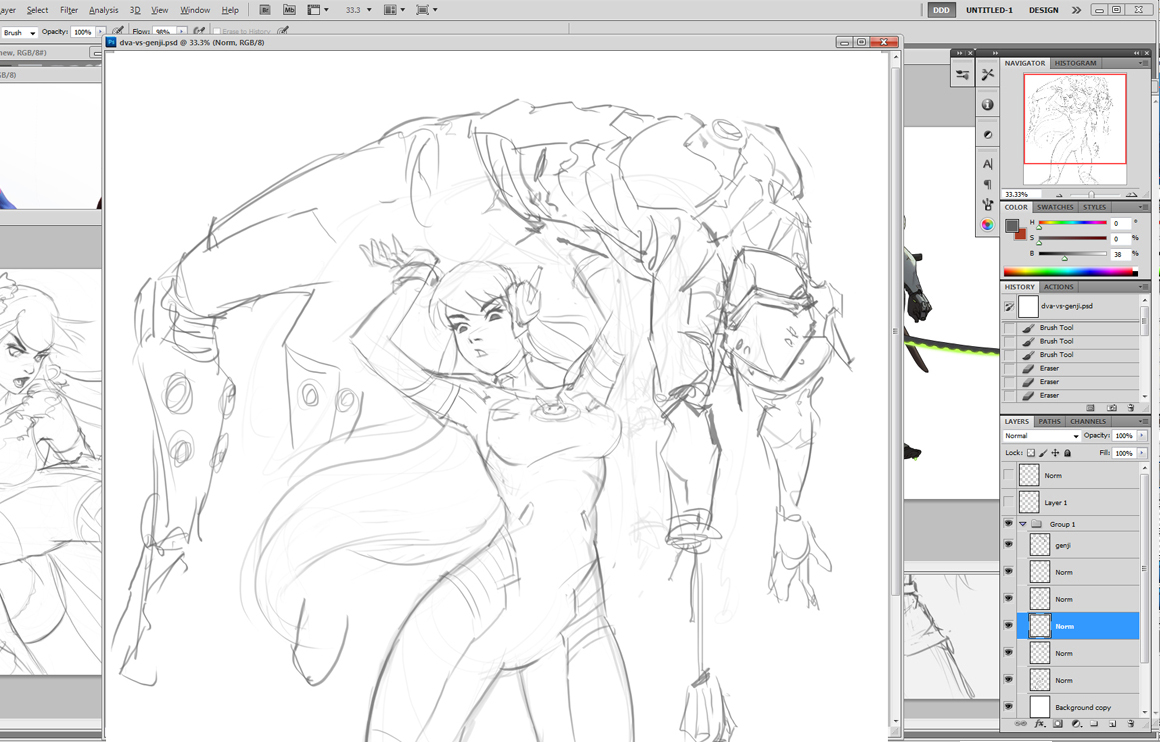
Task: Hide the genji layer
Action: click(x=1008, y=543)
